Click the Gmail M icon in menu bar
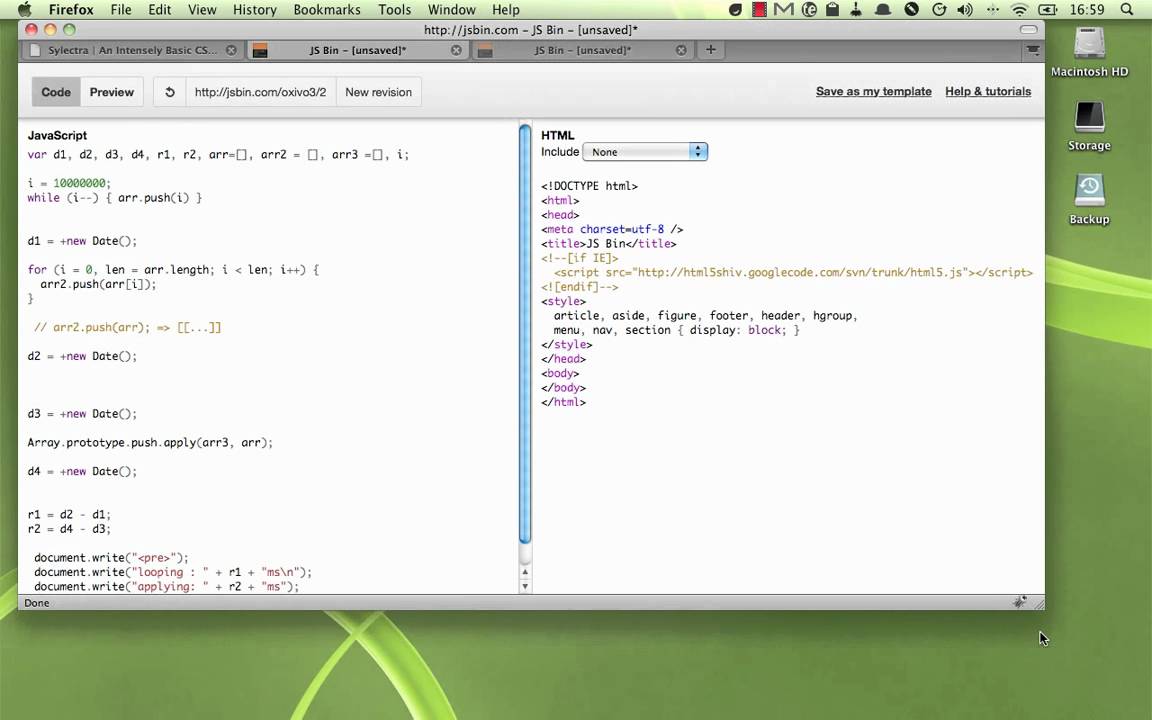1152x720 pixels. pyautogui.click(x=784, y=10)
